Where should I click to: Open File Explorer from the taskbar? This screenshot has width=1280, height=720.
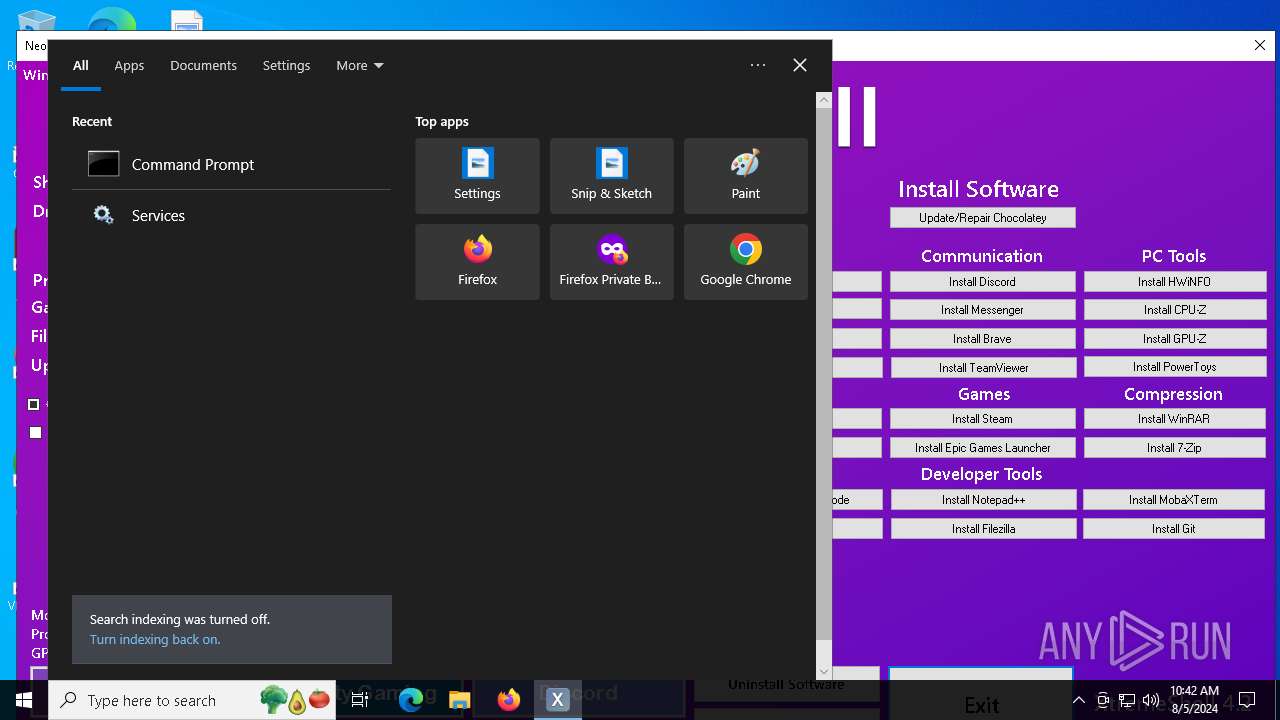[x=460, y=700]
